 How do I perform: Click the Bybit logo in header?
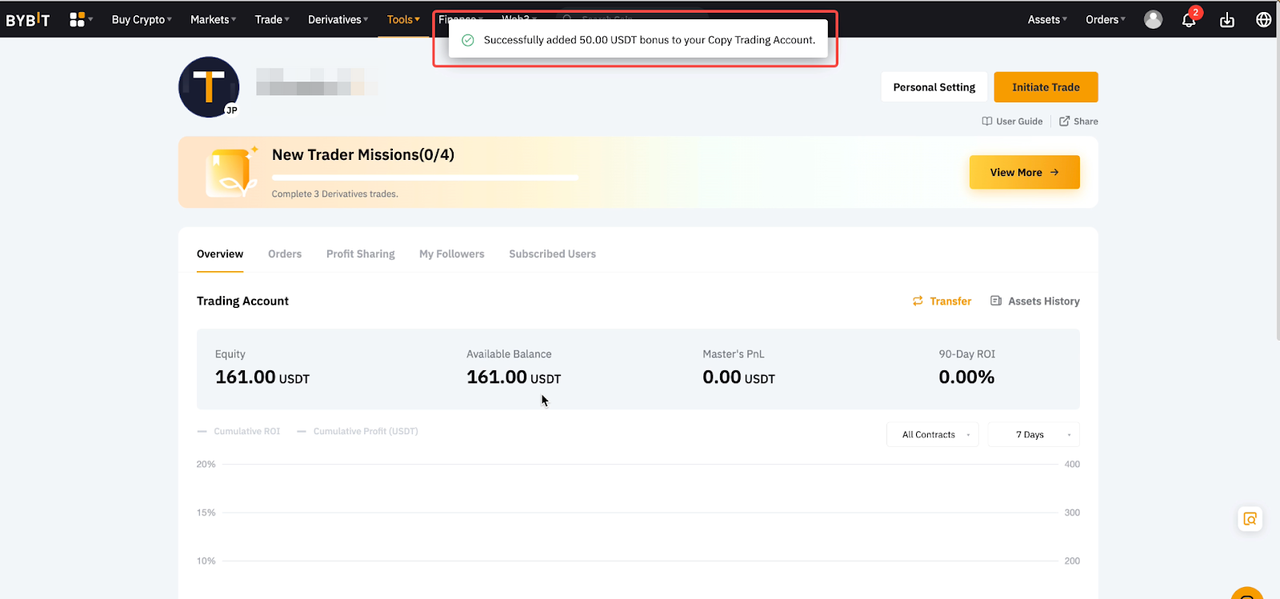coord(28,19)
